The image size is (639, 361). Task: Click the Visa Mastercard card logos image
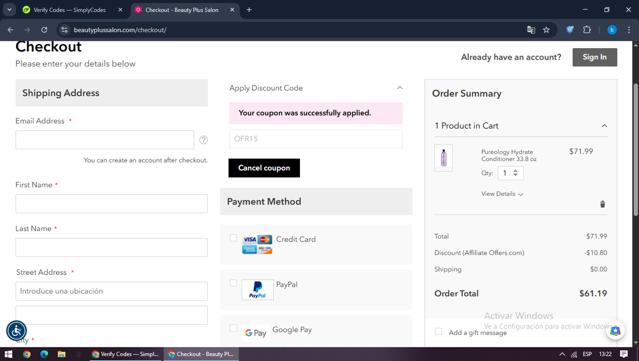click(x=257, y=244)
